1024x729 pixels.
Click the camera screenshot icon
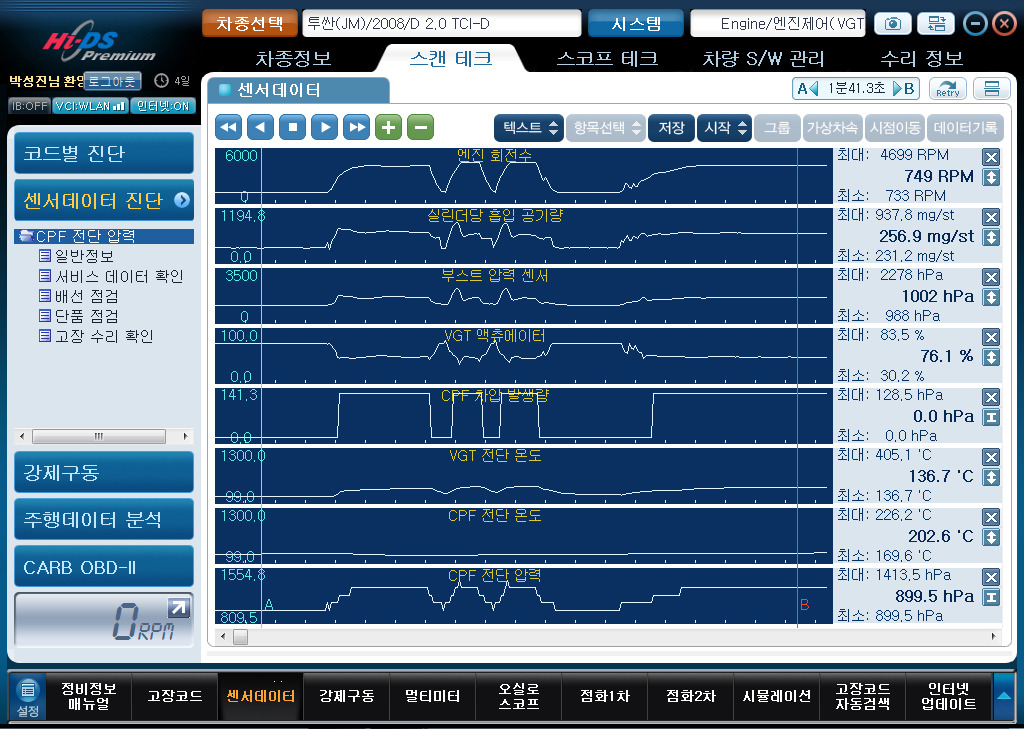coord(893,24)
